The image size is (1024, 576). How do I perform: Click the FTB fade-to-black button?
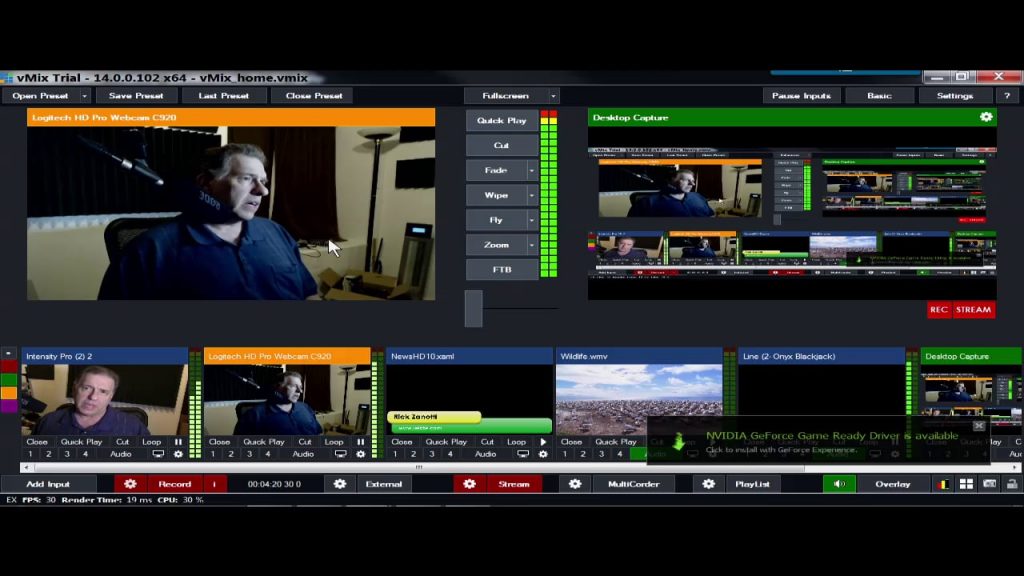point(502,269)
